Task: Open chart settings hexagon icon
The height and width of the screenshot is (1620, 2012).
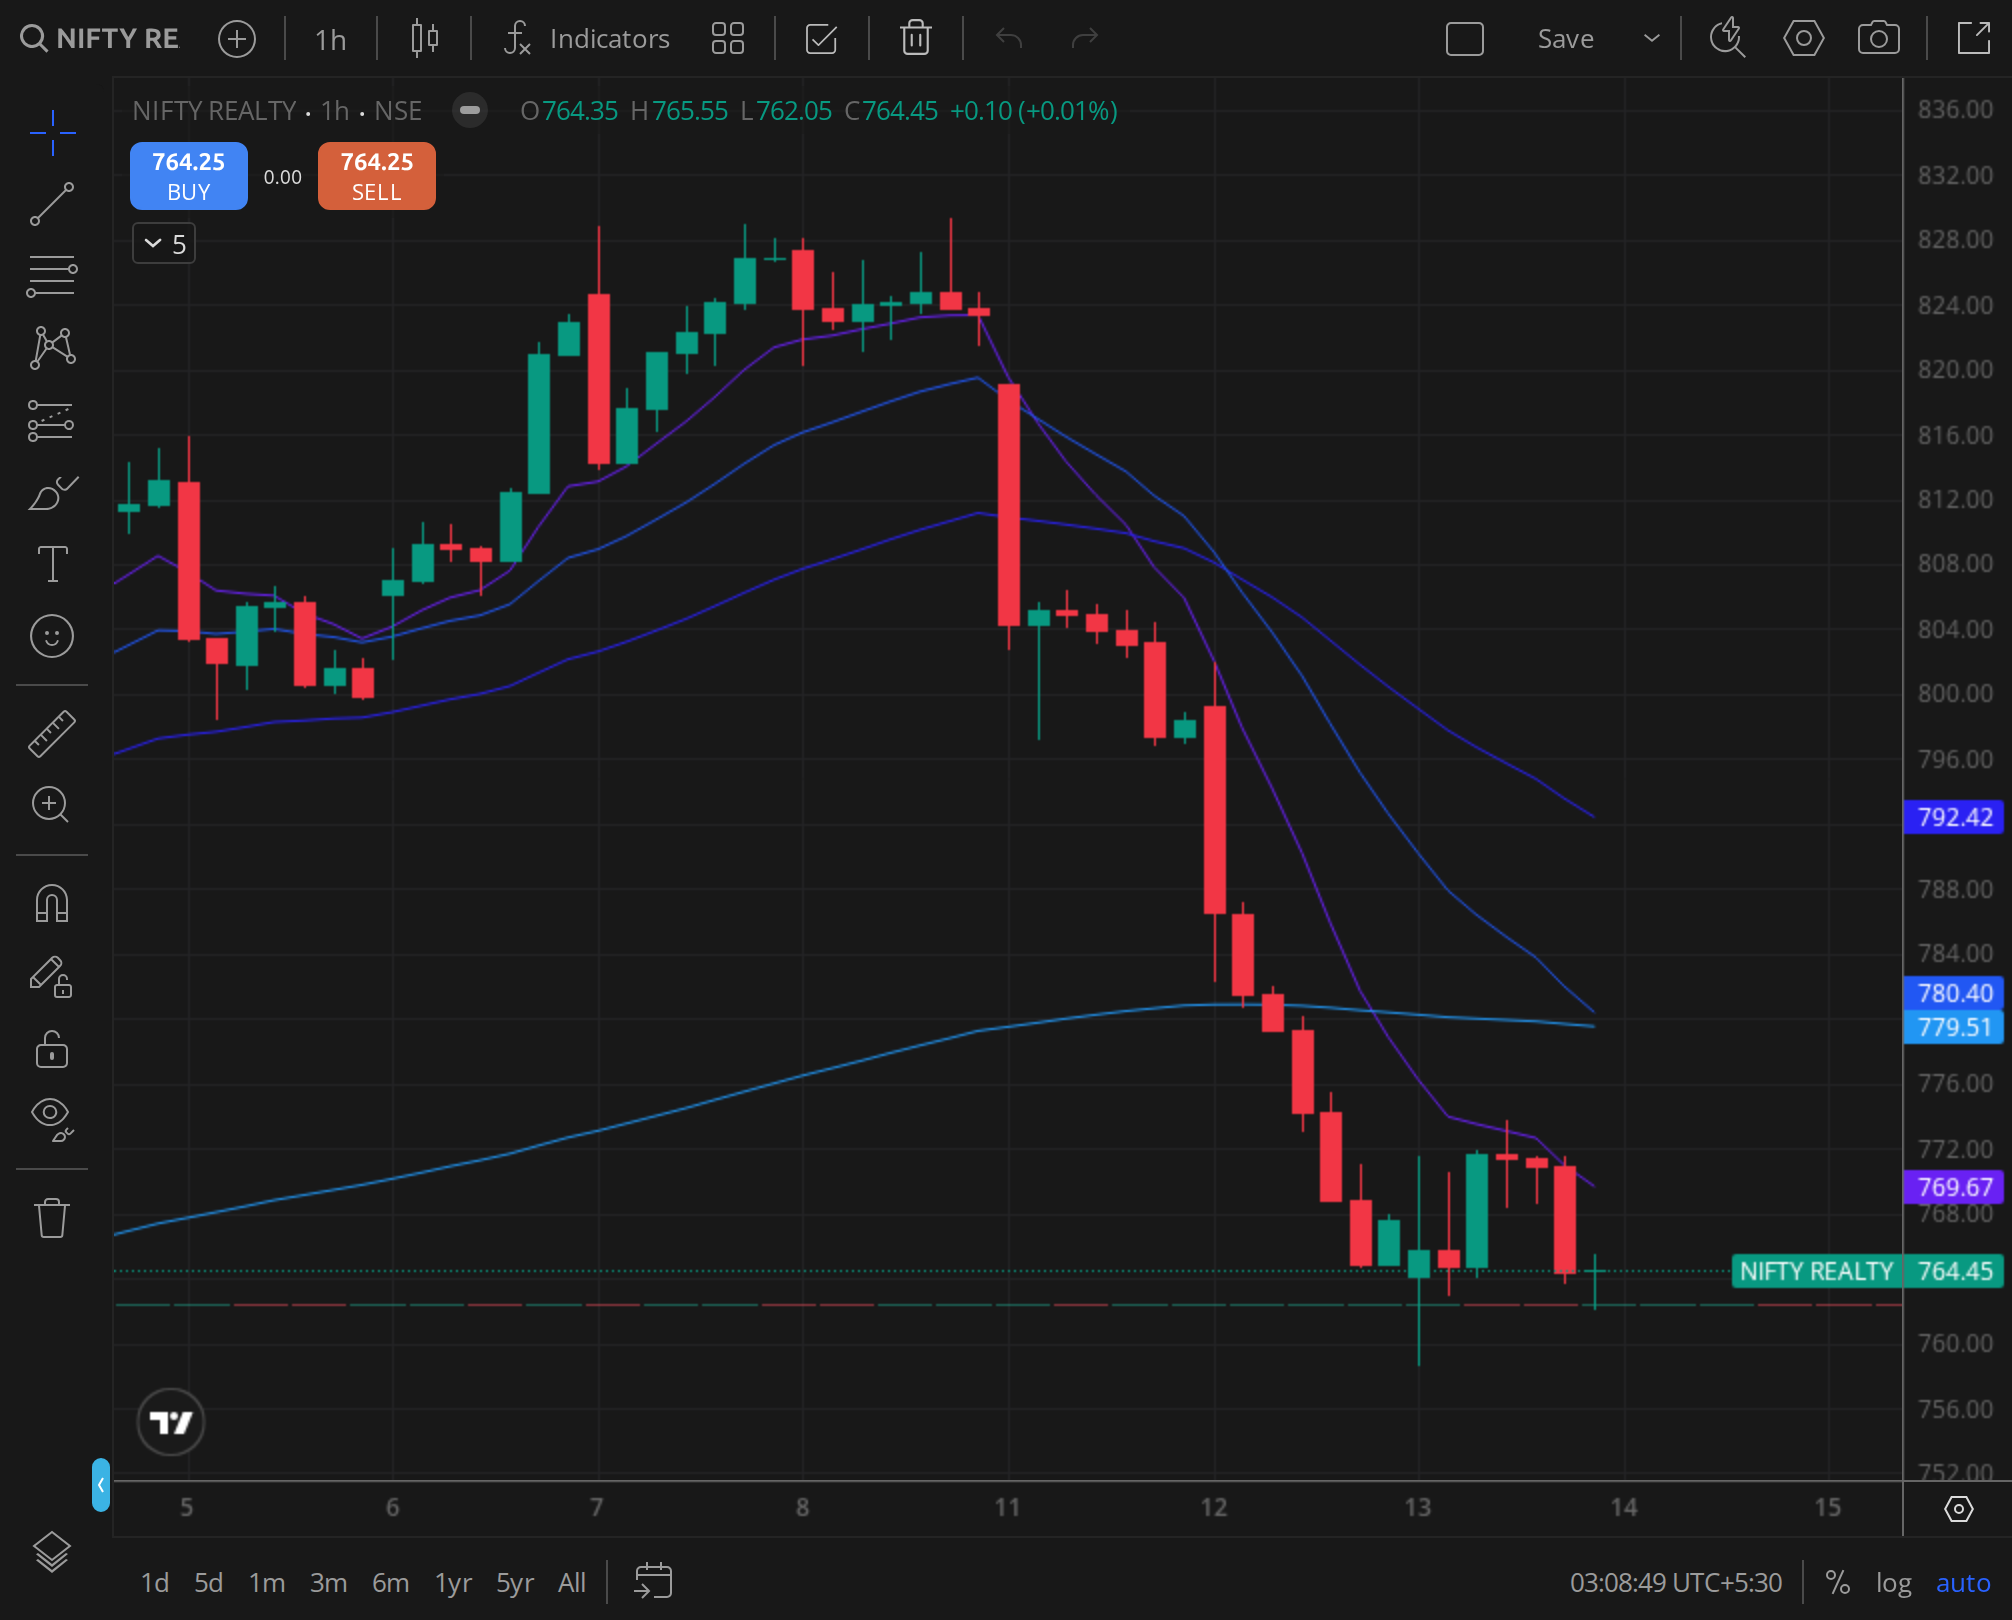Action: click(1803, 38)
